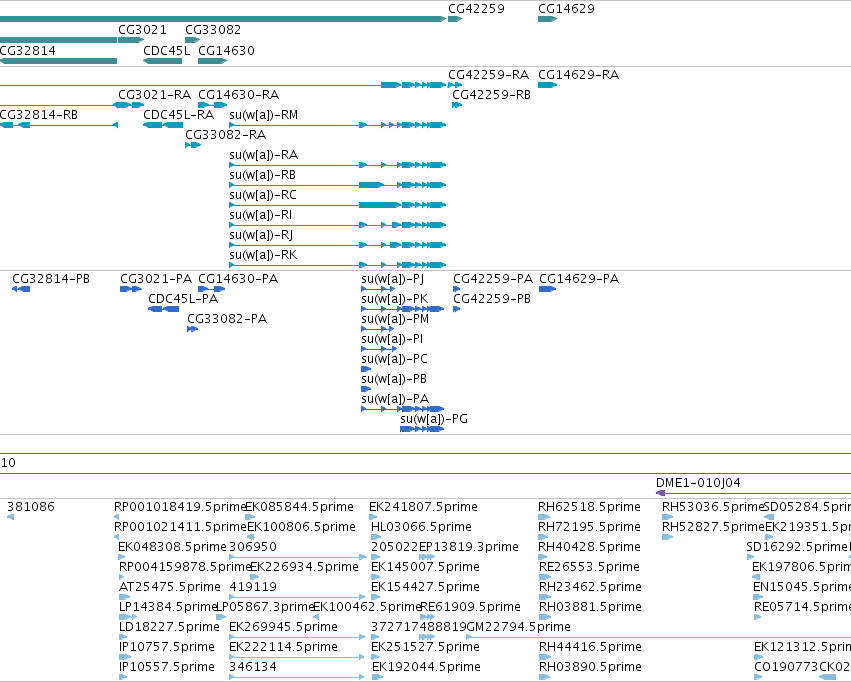The width and height of the screenshot is (851, 682).
Task: Select protein su(w[a])-PC label
Action: (x=394, y=359)
